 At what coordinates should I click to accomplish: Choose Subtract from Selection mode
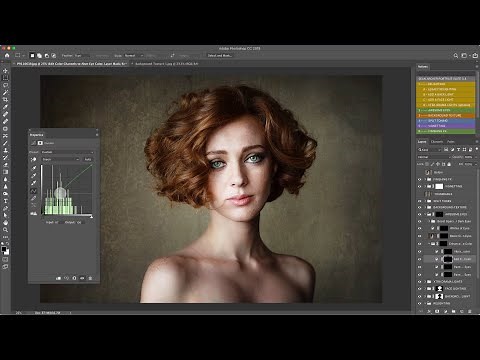[47, 56]
